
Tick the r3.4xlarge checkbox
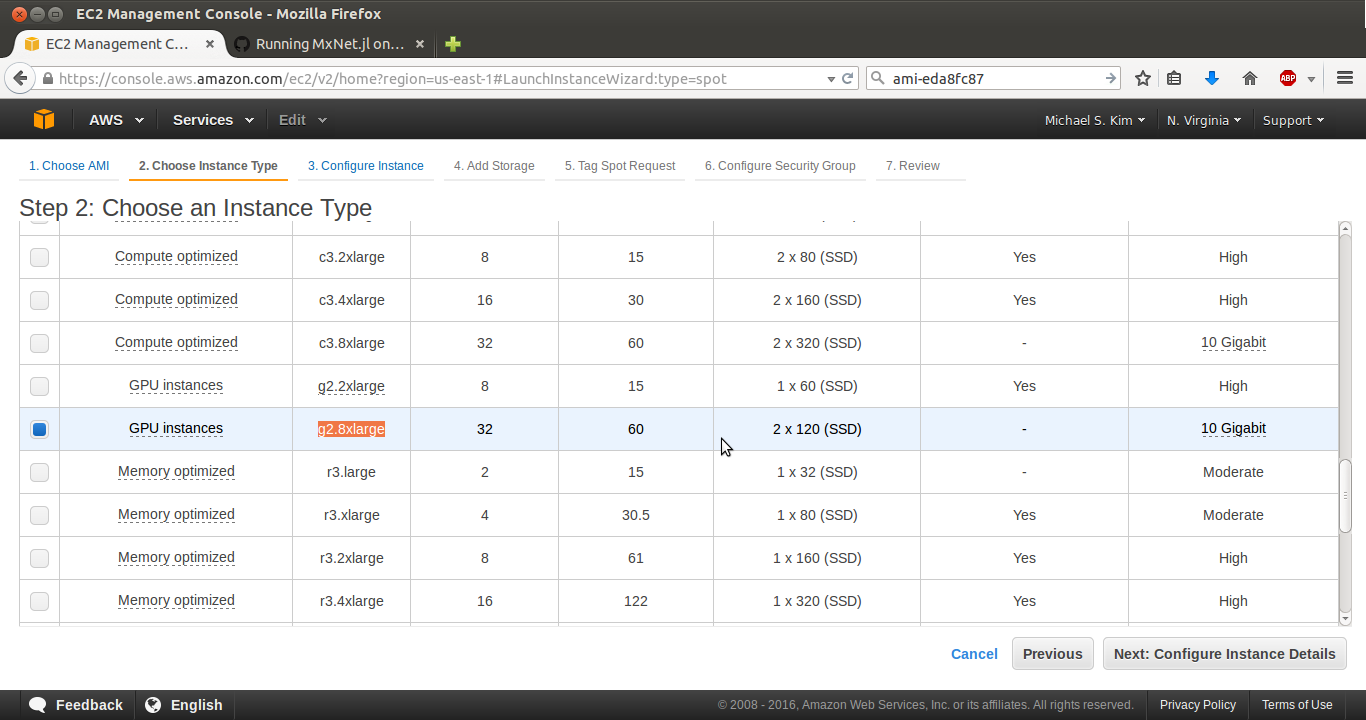pos(39,601)
